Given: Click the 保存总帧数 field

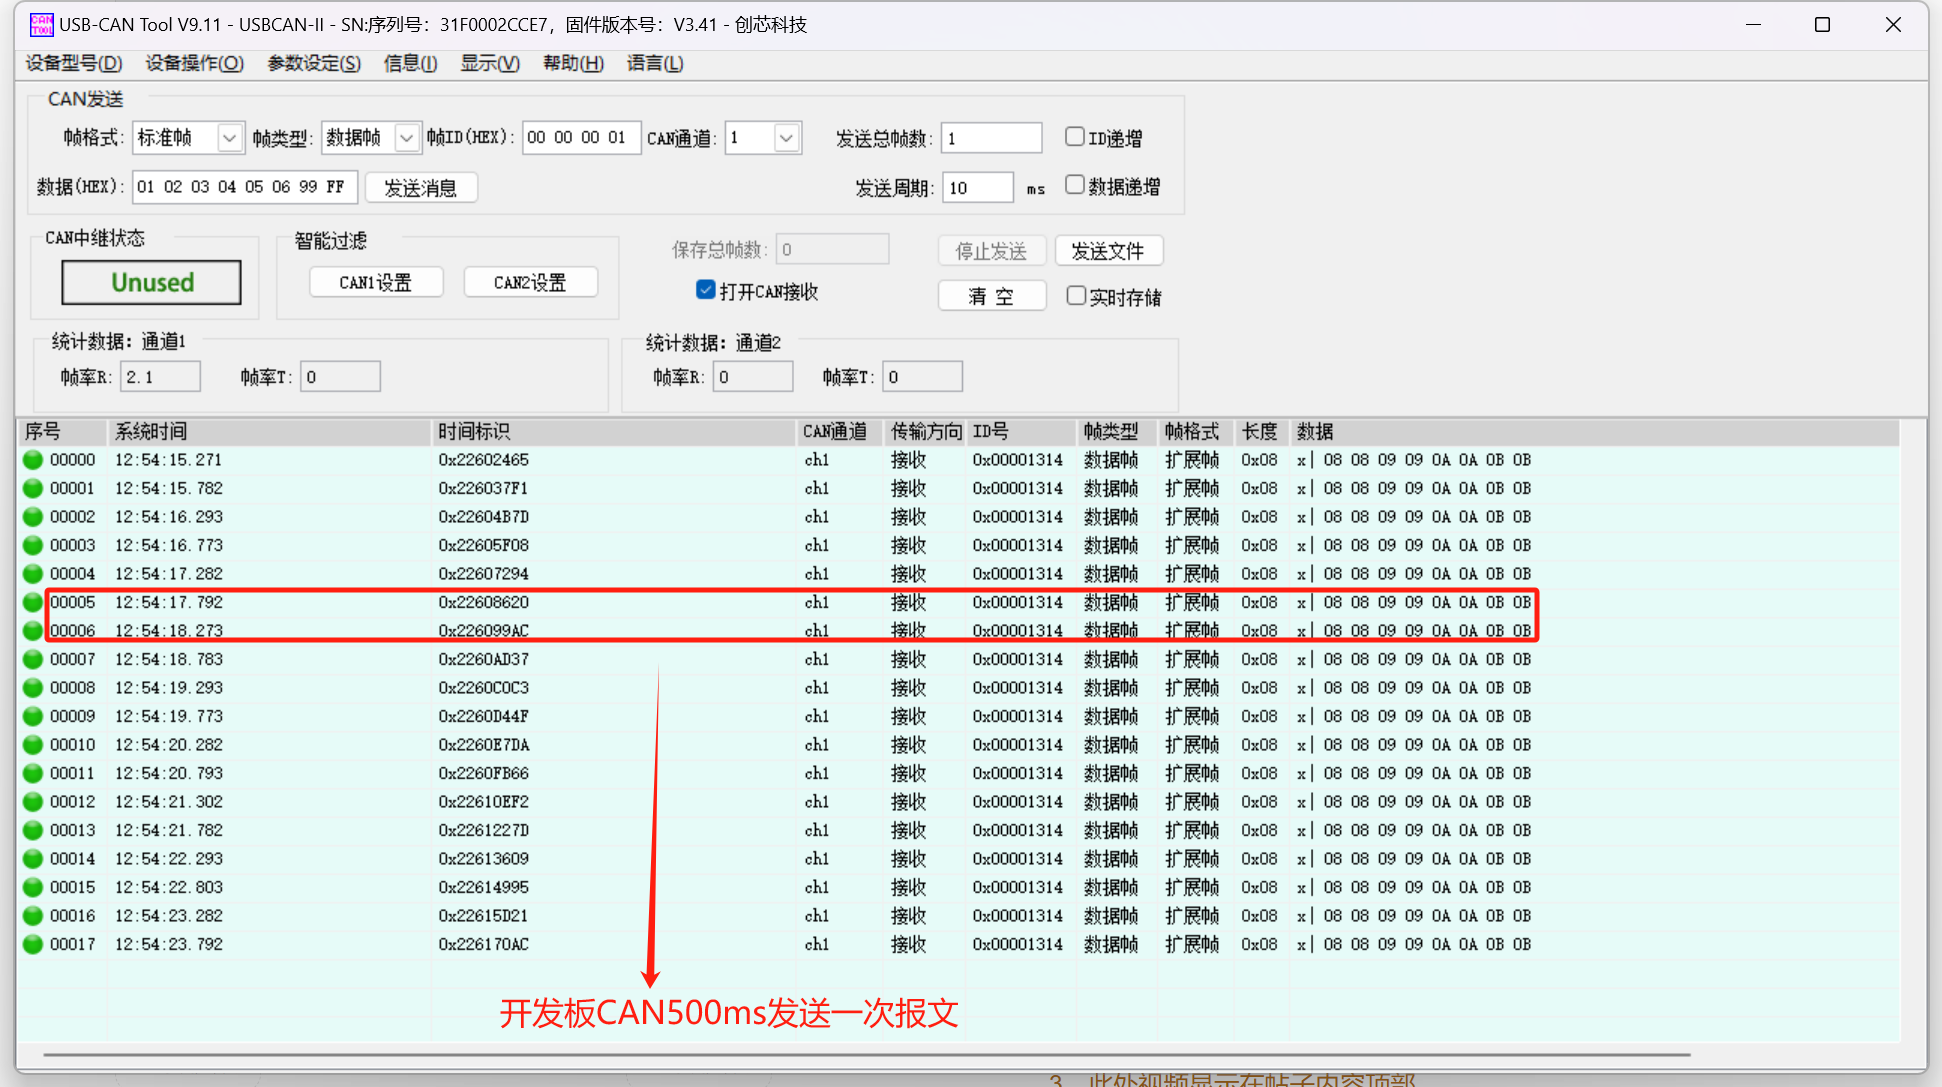Looking at the screenshot, I should (x=832, y=249).
